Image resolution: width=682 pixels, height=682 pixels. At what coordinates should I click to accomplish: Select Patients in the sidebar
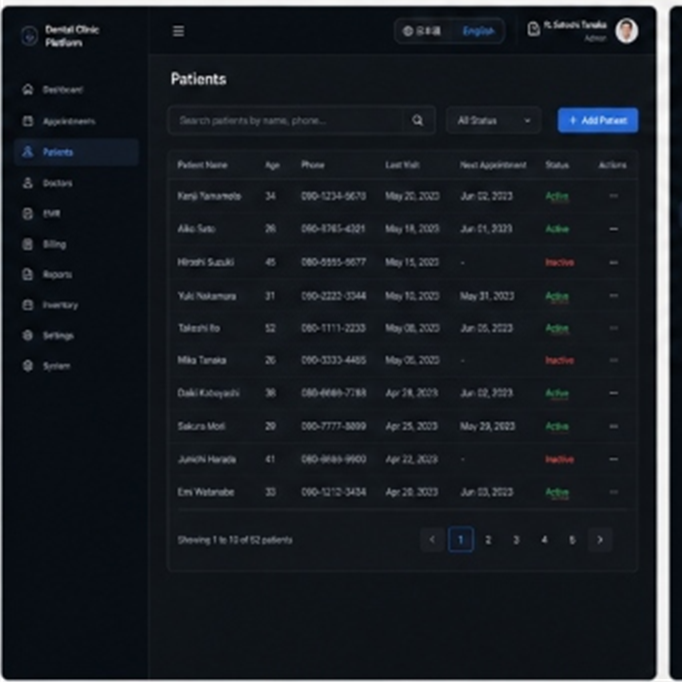(76, 152)
